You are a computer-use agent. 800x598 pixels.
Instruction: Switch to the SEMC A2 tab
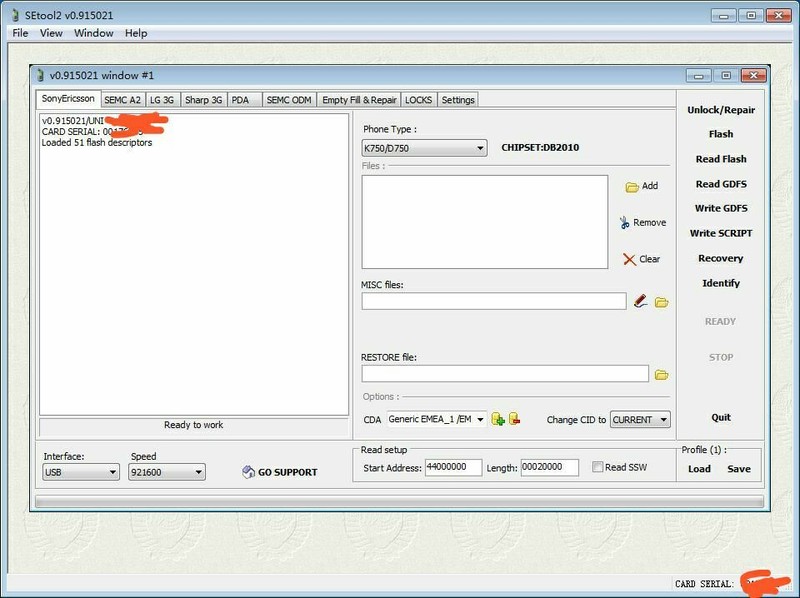click(x=122, y=100)
